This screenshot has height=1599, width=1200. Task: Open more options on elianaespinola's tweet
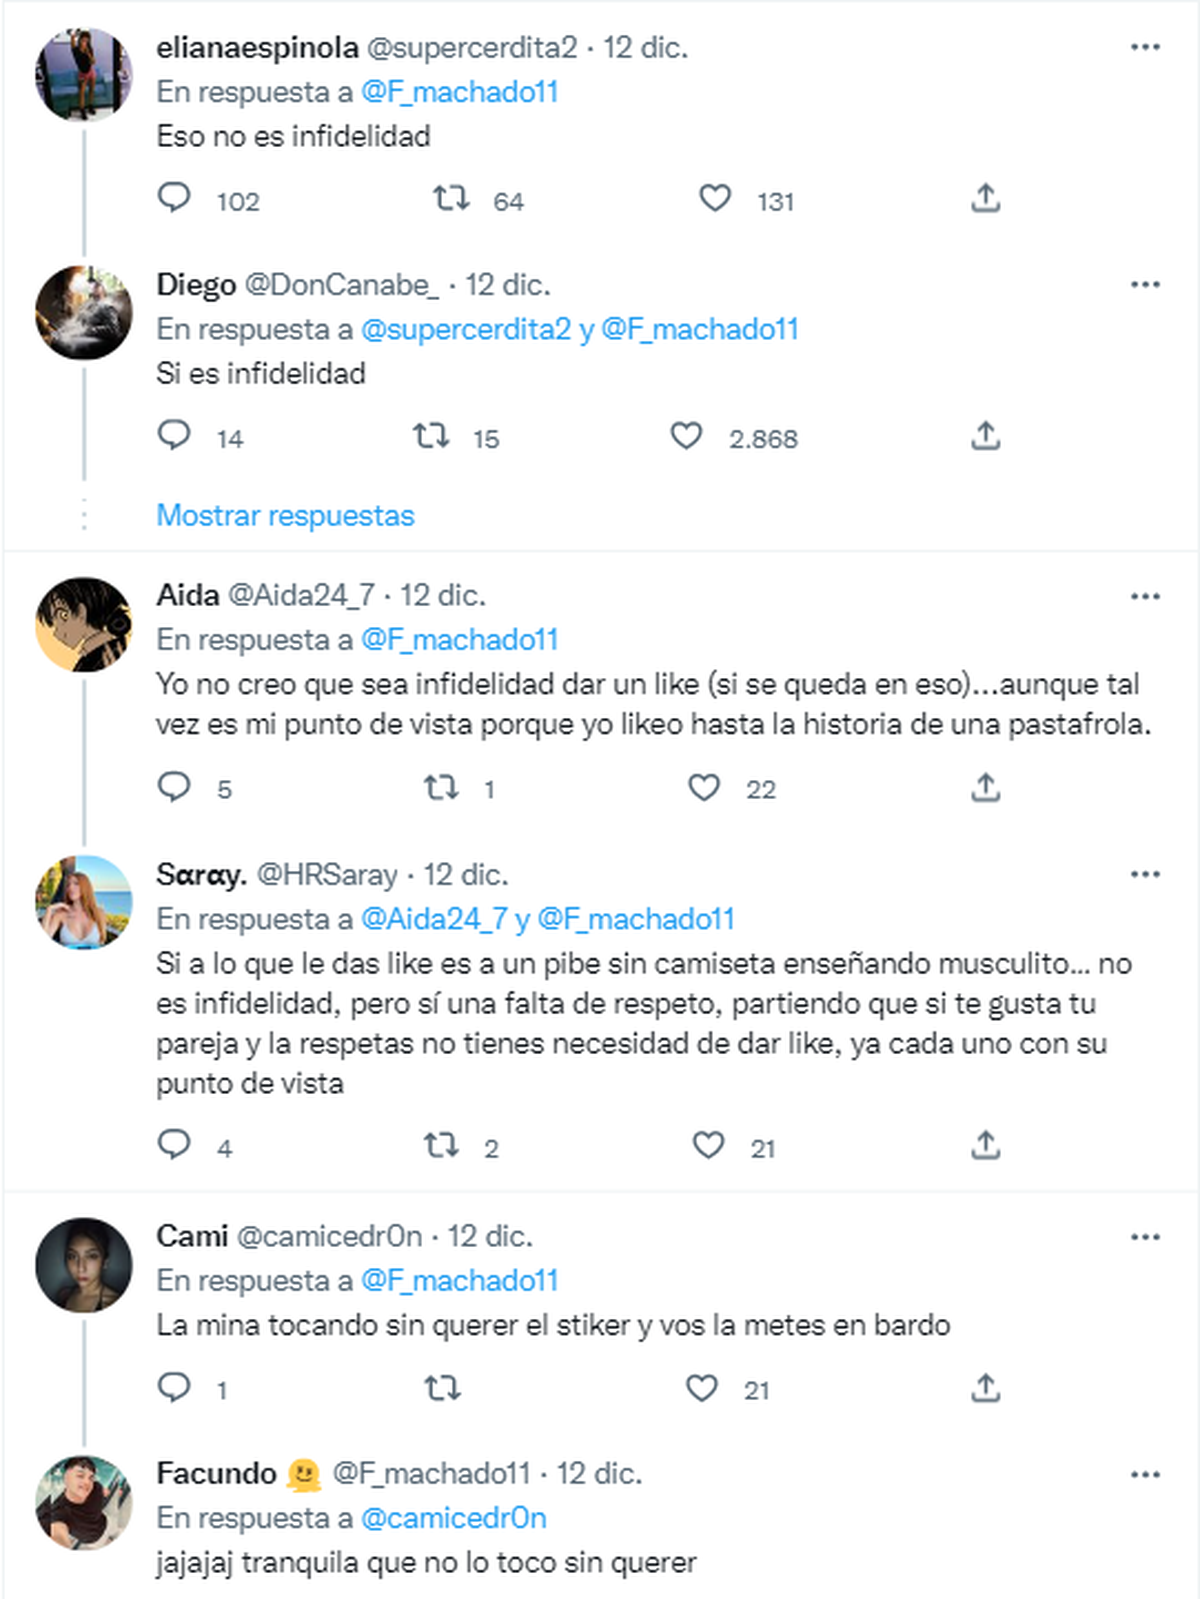[x=1145, y=47]
